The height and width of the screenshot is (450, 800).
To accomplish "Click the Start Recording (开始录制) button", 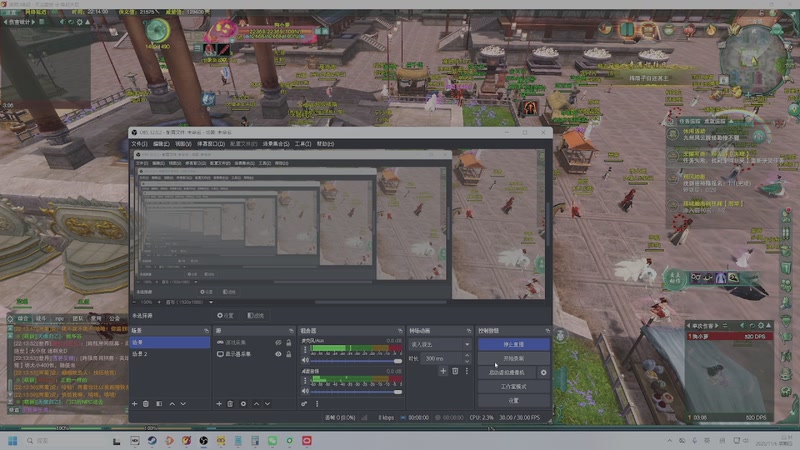I will tap(514, 358).
